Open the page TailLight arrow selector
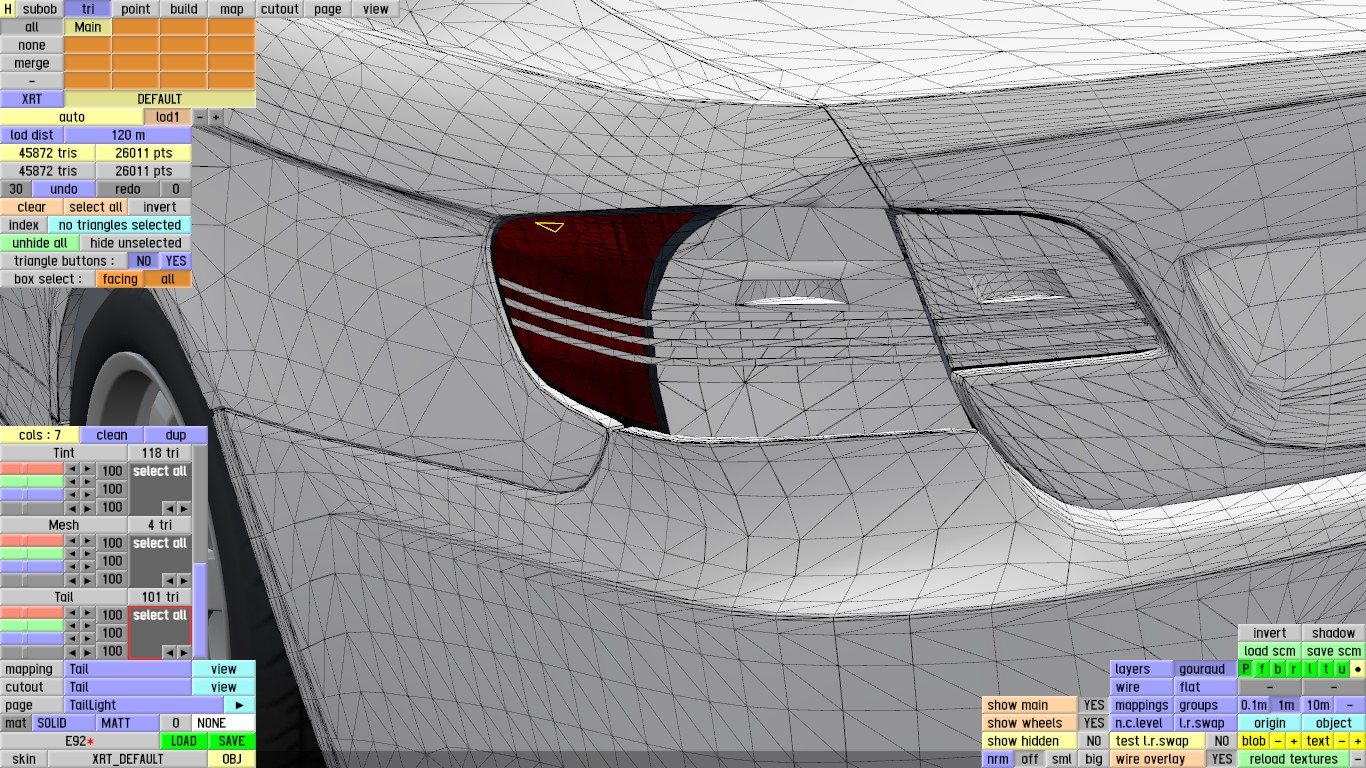The width and height of the screenshot is (1366, 768). pyautogui.click(x=240, y=705)
